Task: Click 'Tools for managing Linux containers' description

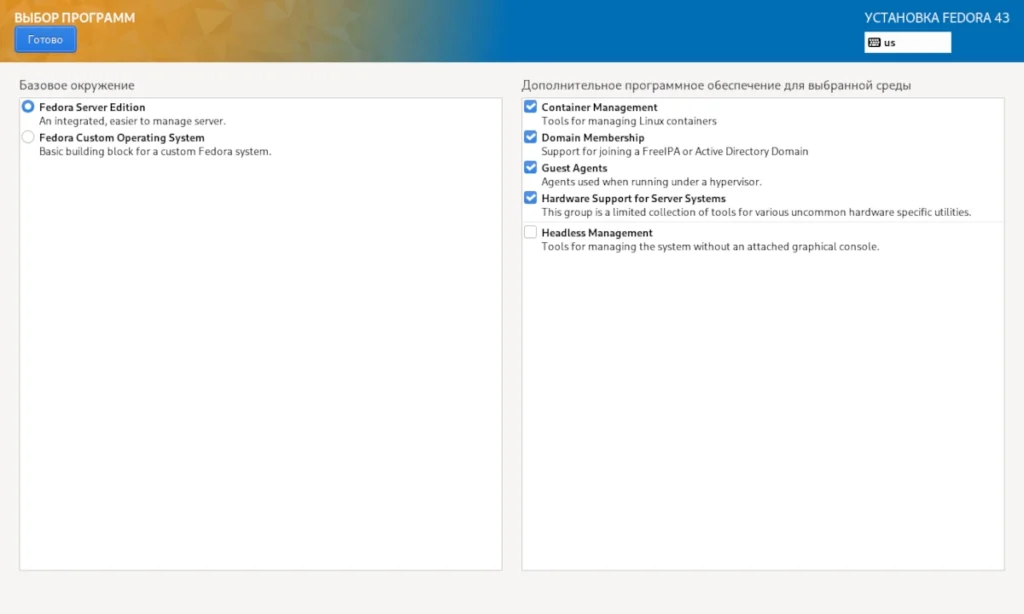Action: pos(628,121)
